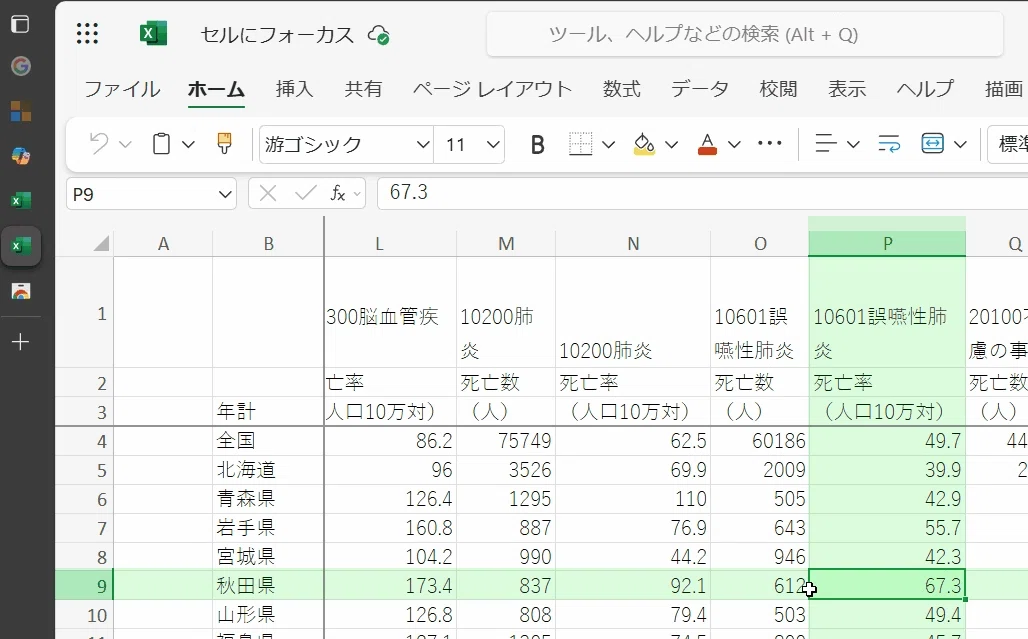Click the workbook title セルにフォーカス
The width and height of the screenshot is (1028, 639).
(277, 35)
